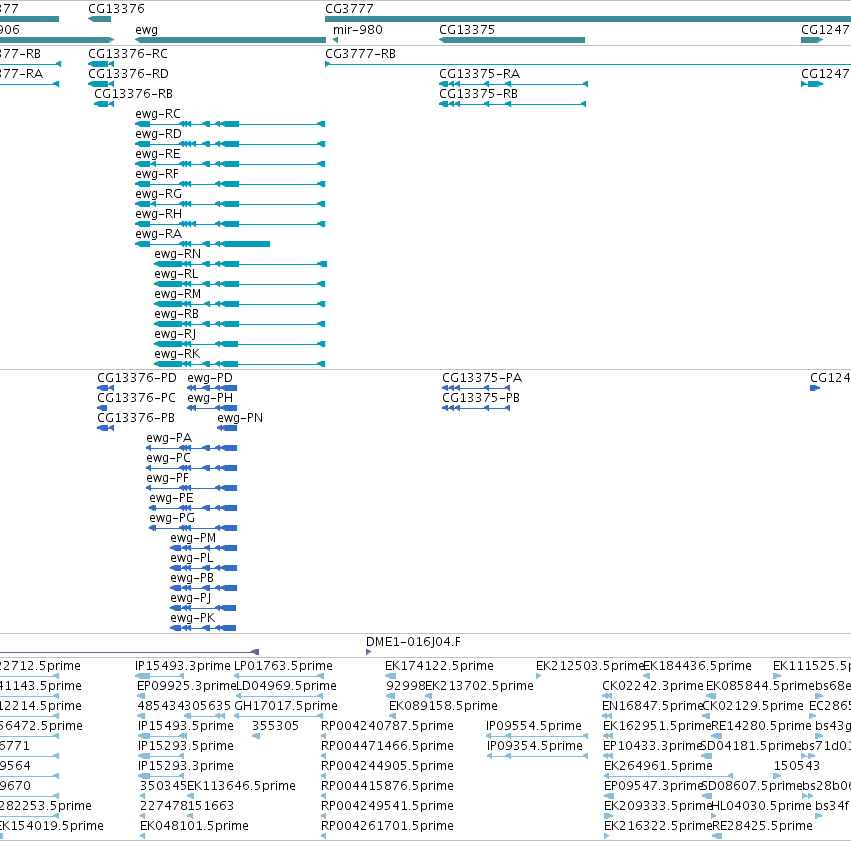The width and height of the screenshot is (851, 841).
Task: Click the RP004471466.5prime EST label
Action: pos(388,747)
